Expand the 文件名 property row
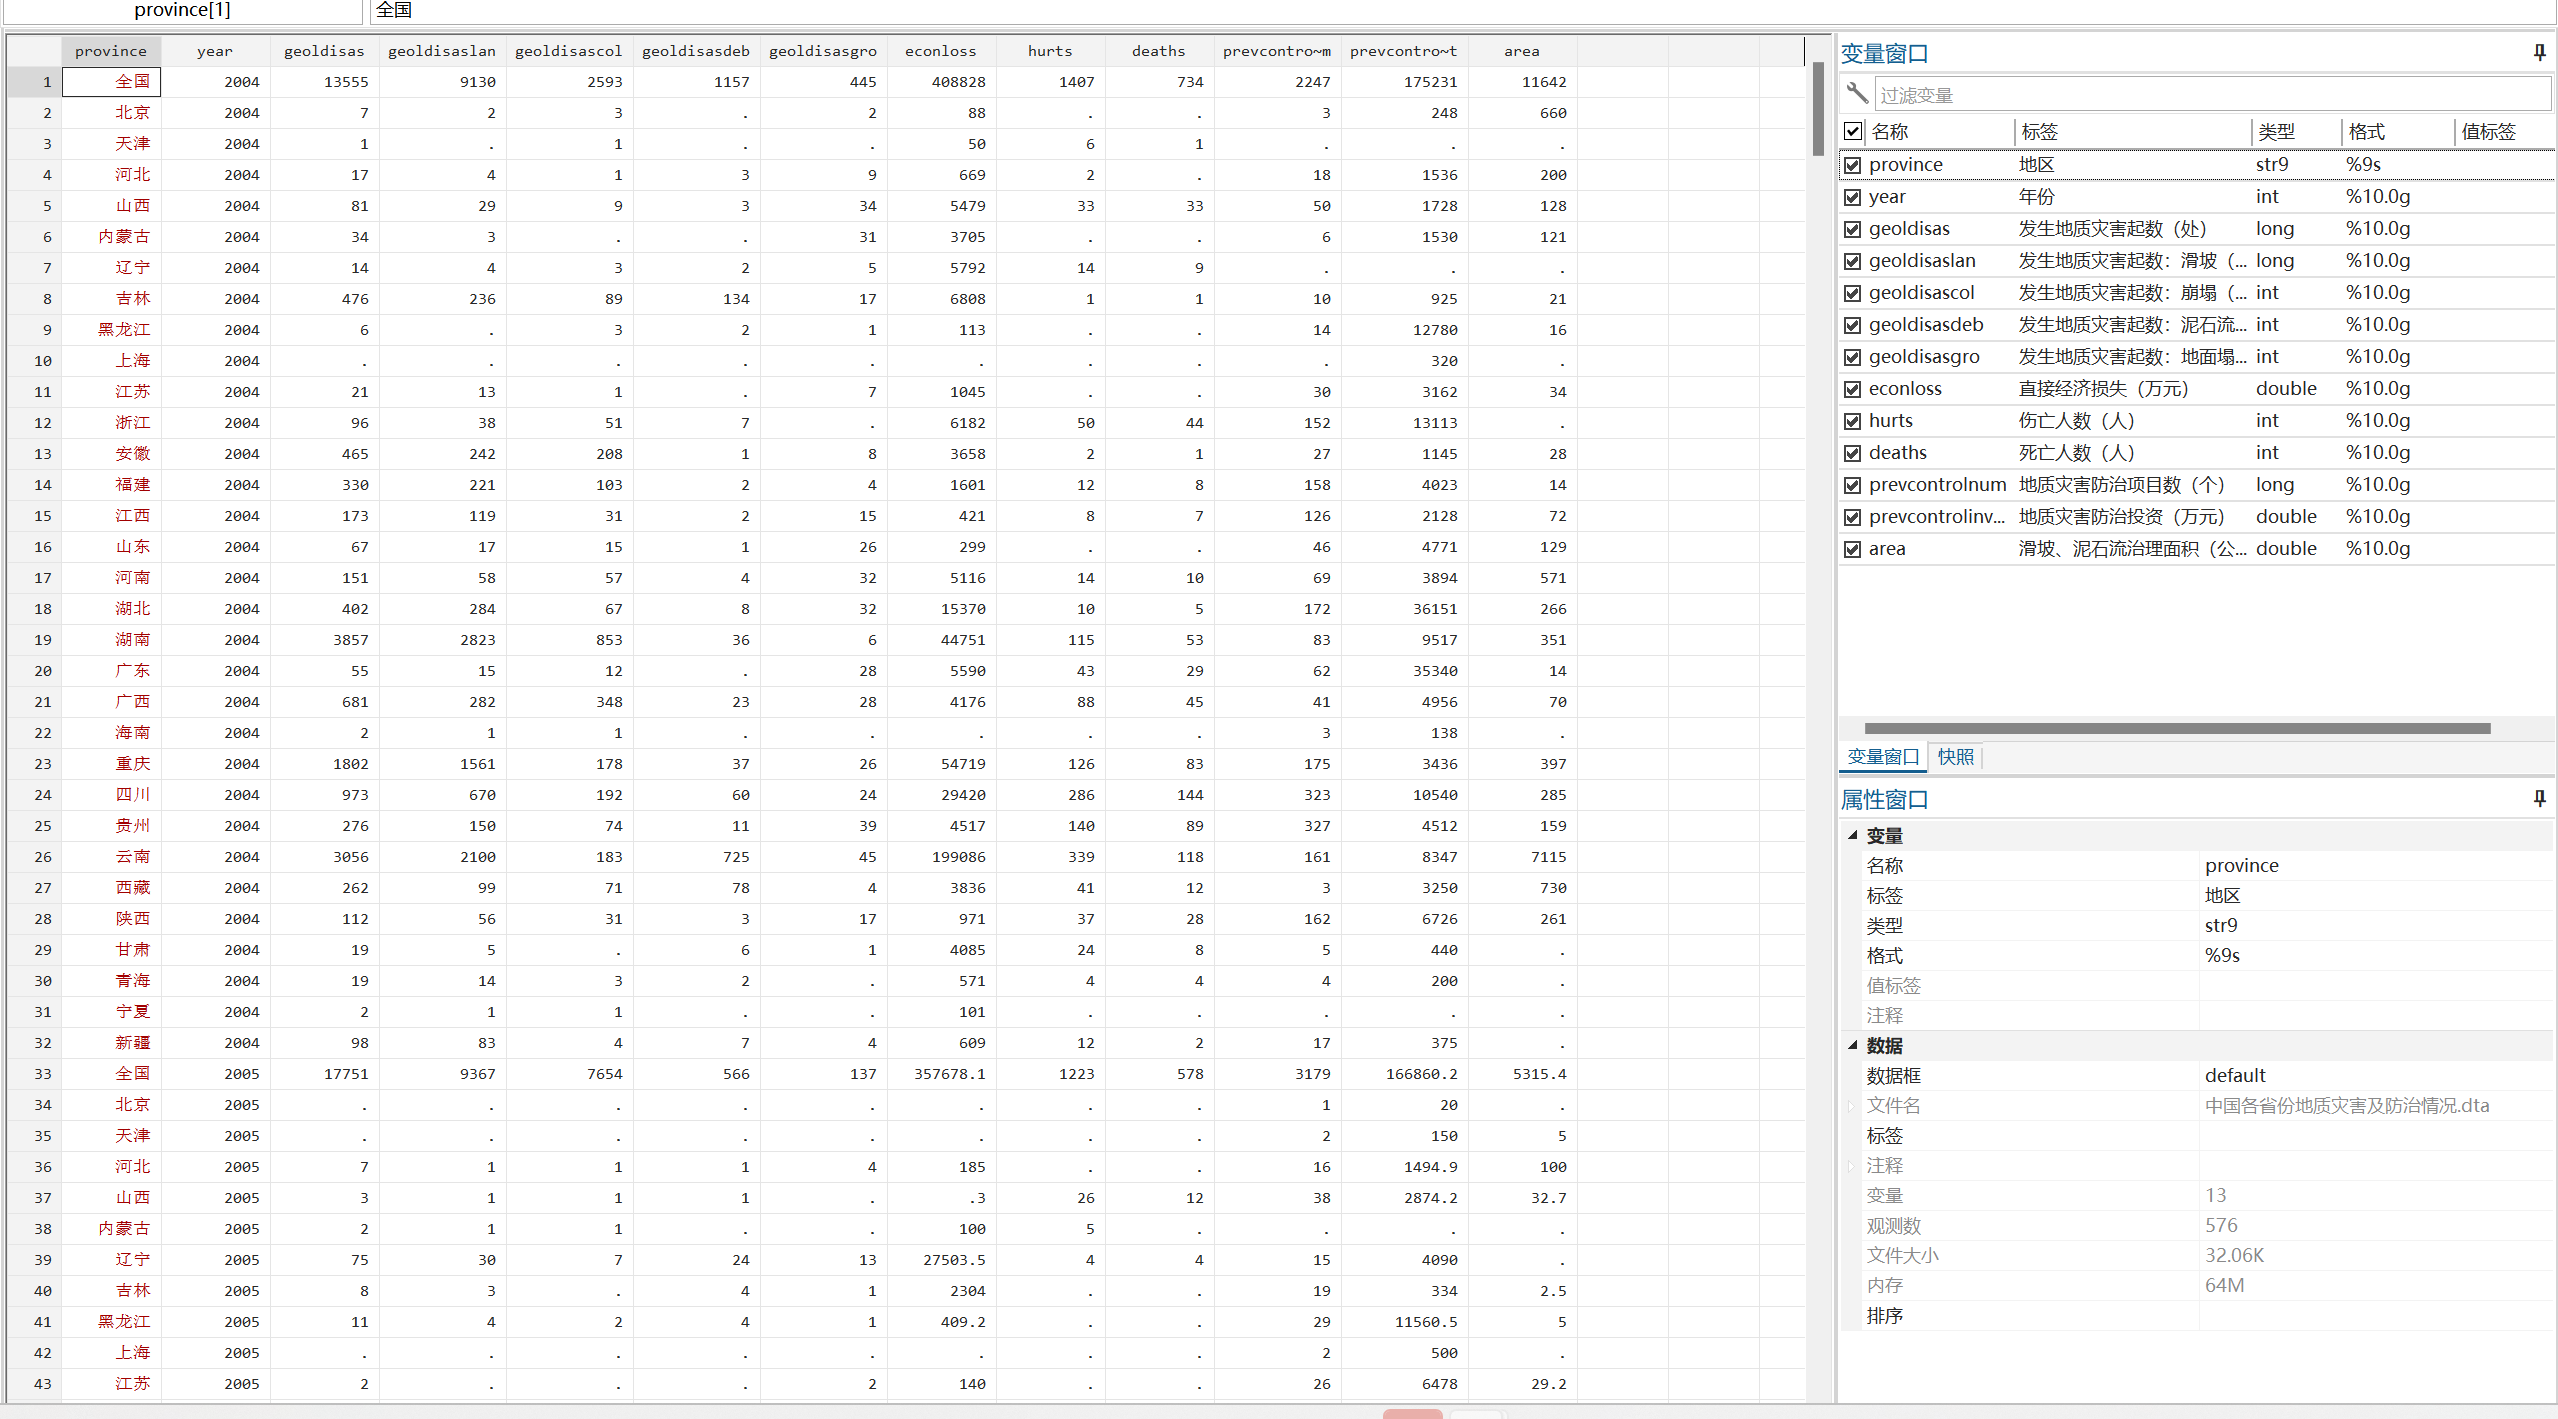 click(1851, 1106)
